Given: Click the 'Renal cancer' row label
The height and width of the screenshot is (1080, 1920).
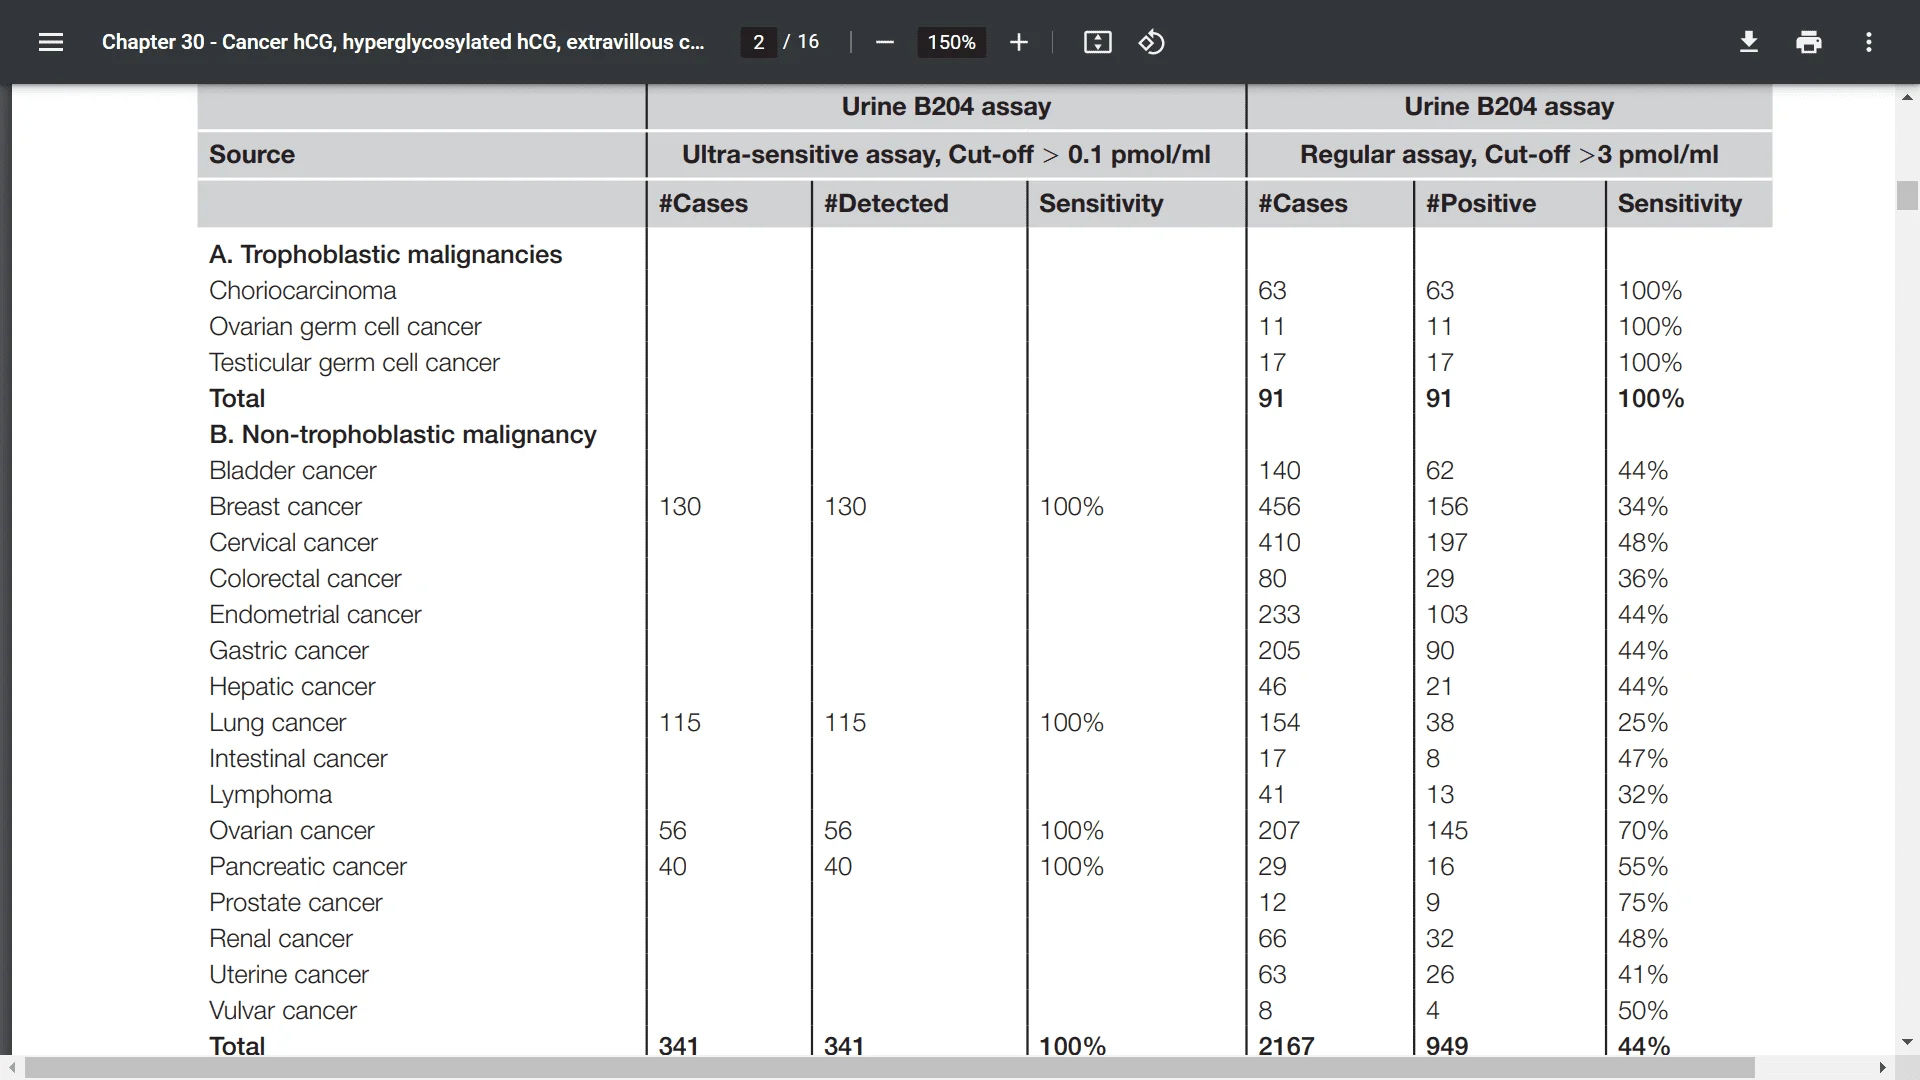Looking at the screenshot, I should pos(280,938).
